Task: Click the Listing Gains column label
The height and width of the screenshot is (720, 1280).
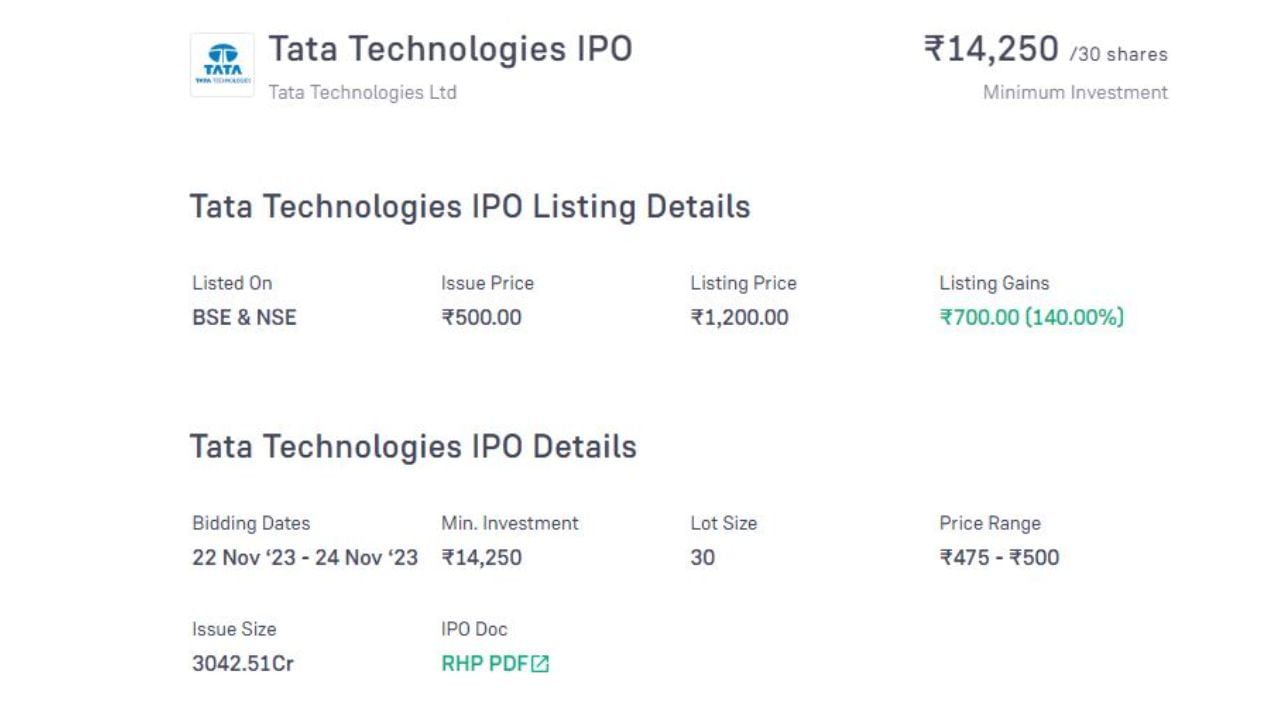Action: pyautogui.click(x=994, y=283)
